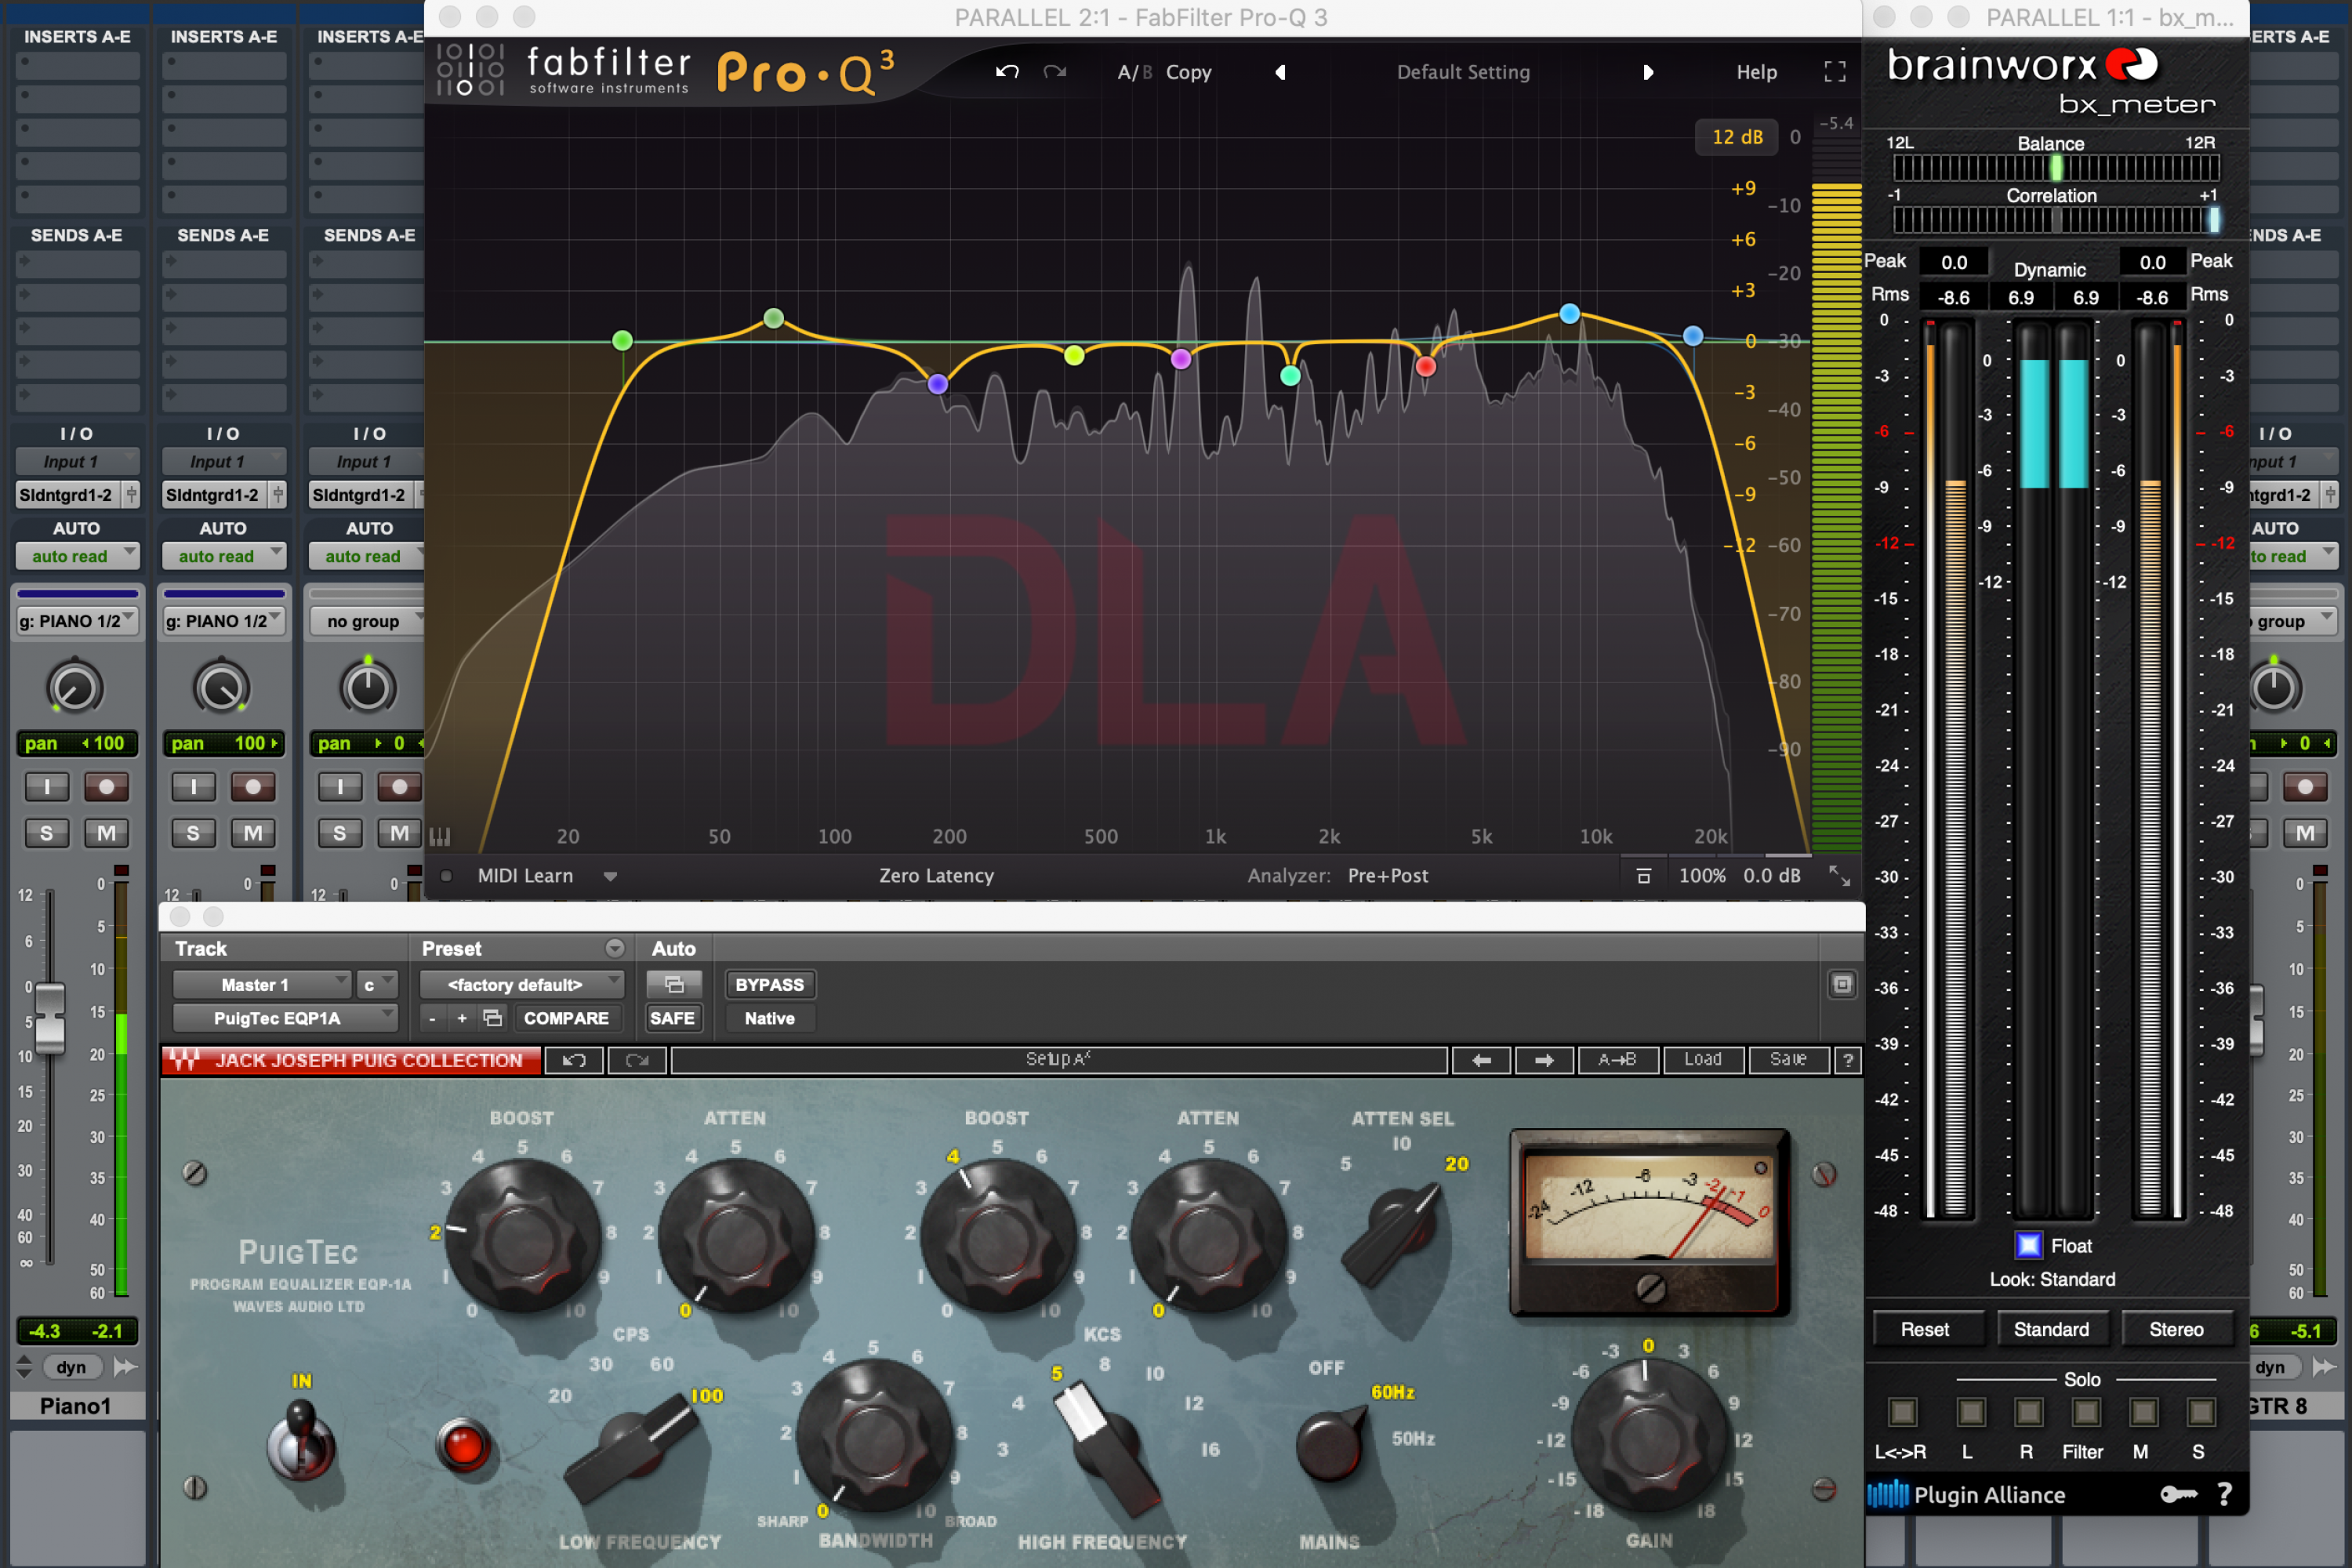This screenshot has width=2352, height=1568.
Task: Open the PuigTec help question mark
Action: coord(1848,1060)
